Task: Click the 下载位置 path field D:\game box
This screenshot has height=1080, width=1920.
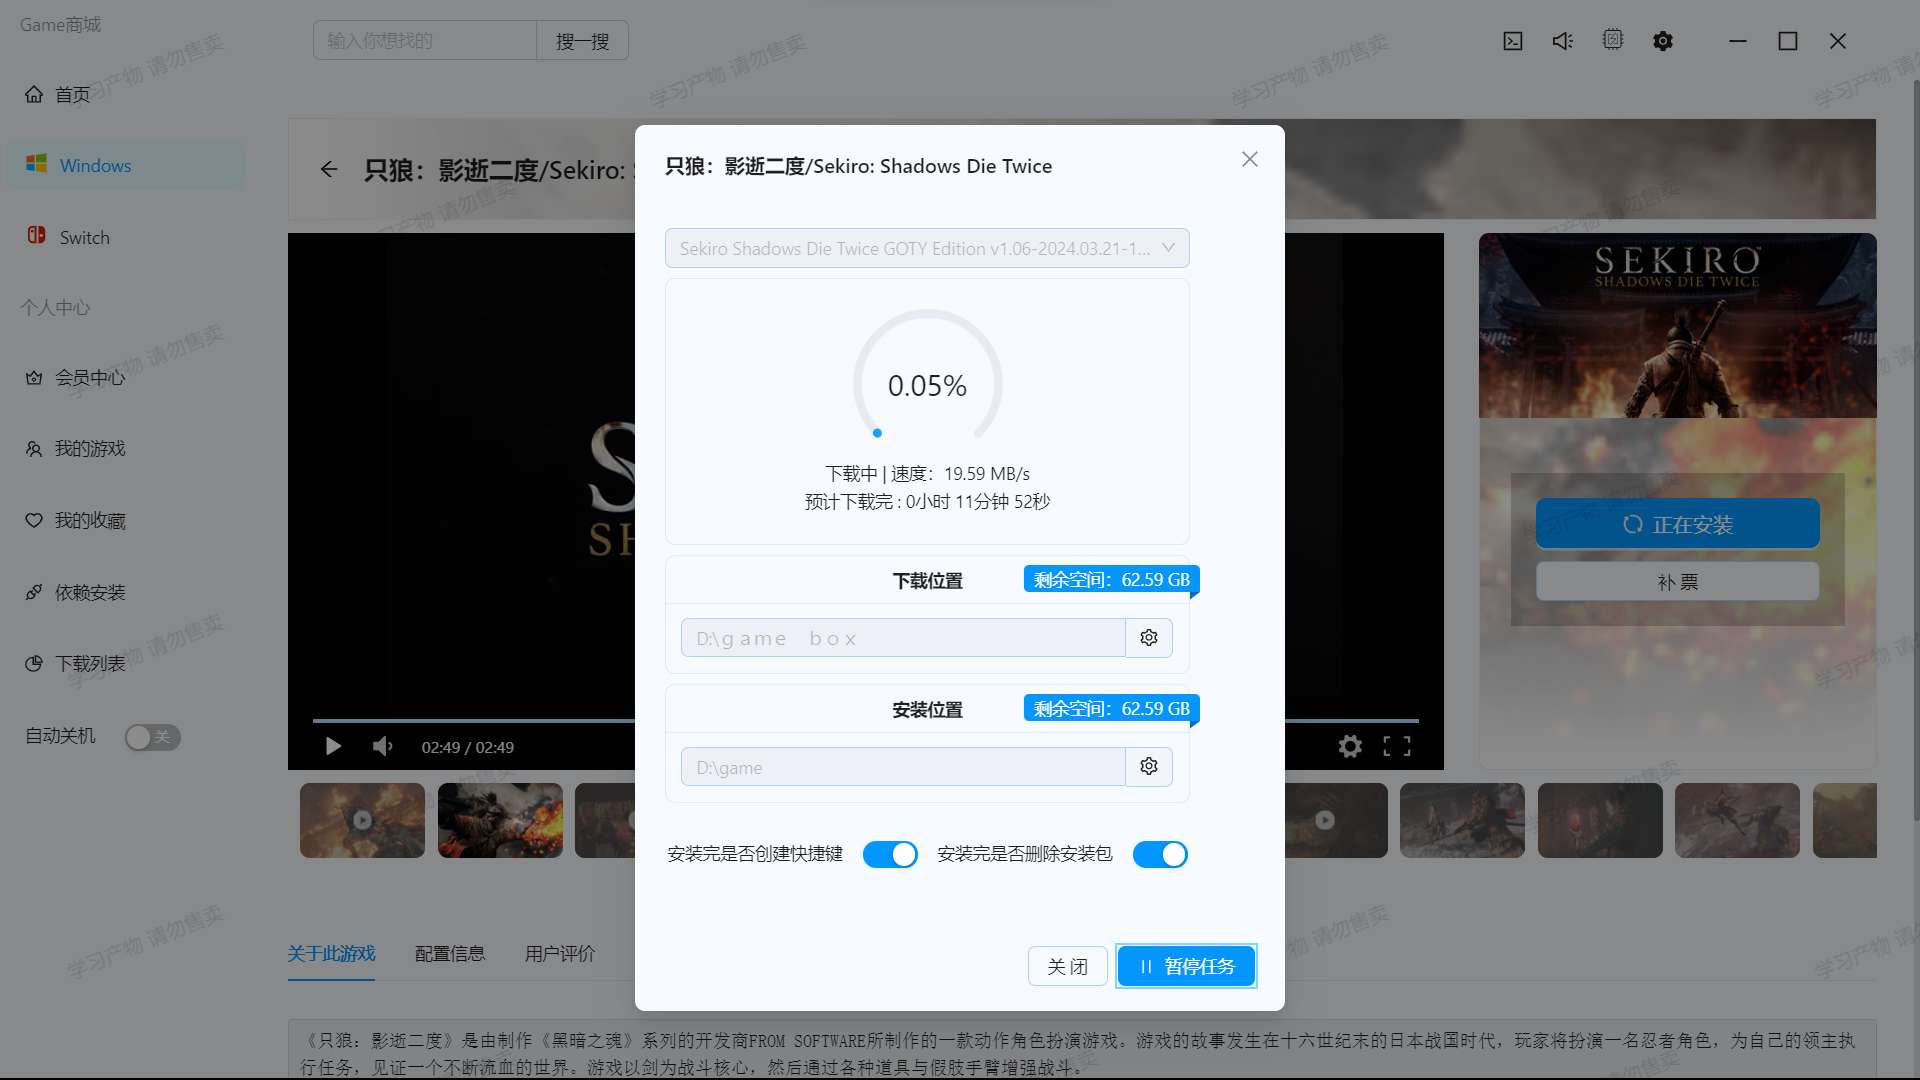Action: click(x=903, y=638)
